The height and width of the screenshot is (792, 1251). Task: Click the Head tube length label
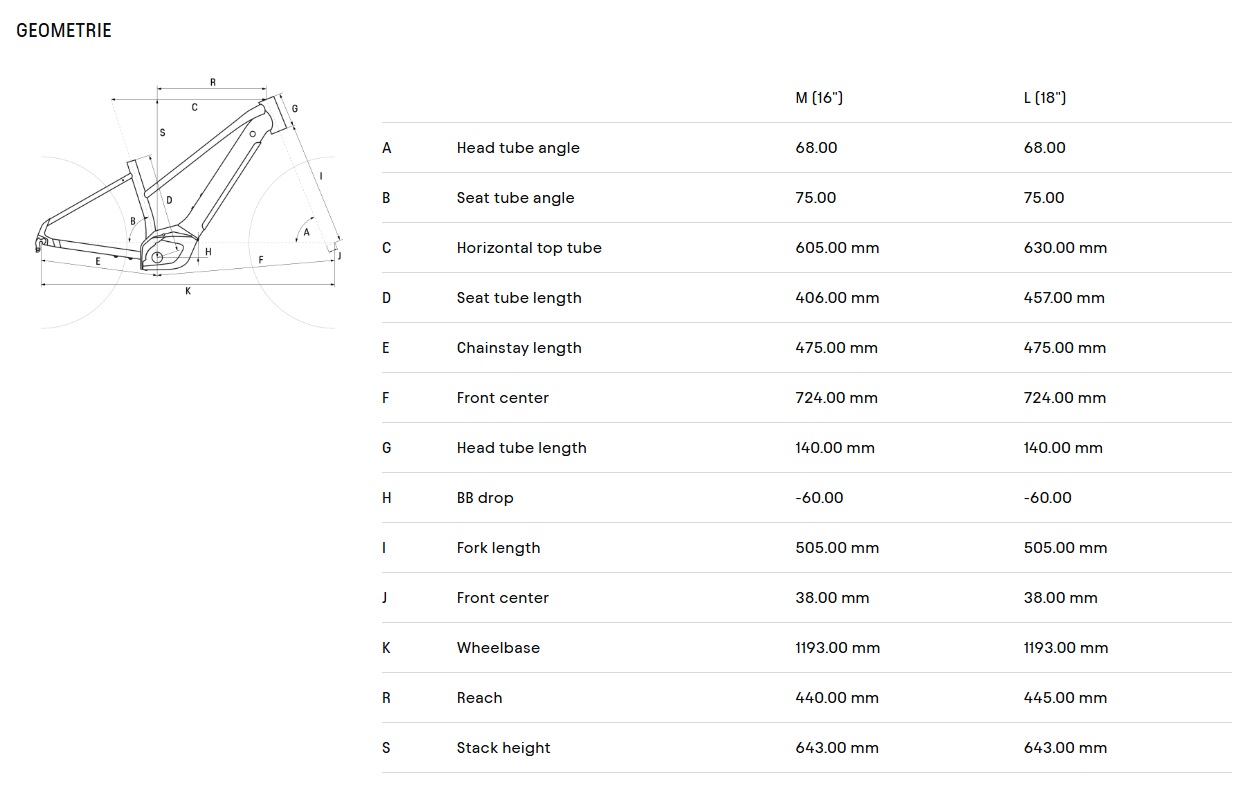coord(521,448)
